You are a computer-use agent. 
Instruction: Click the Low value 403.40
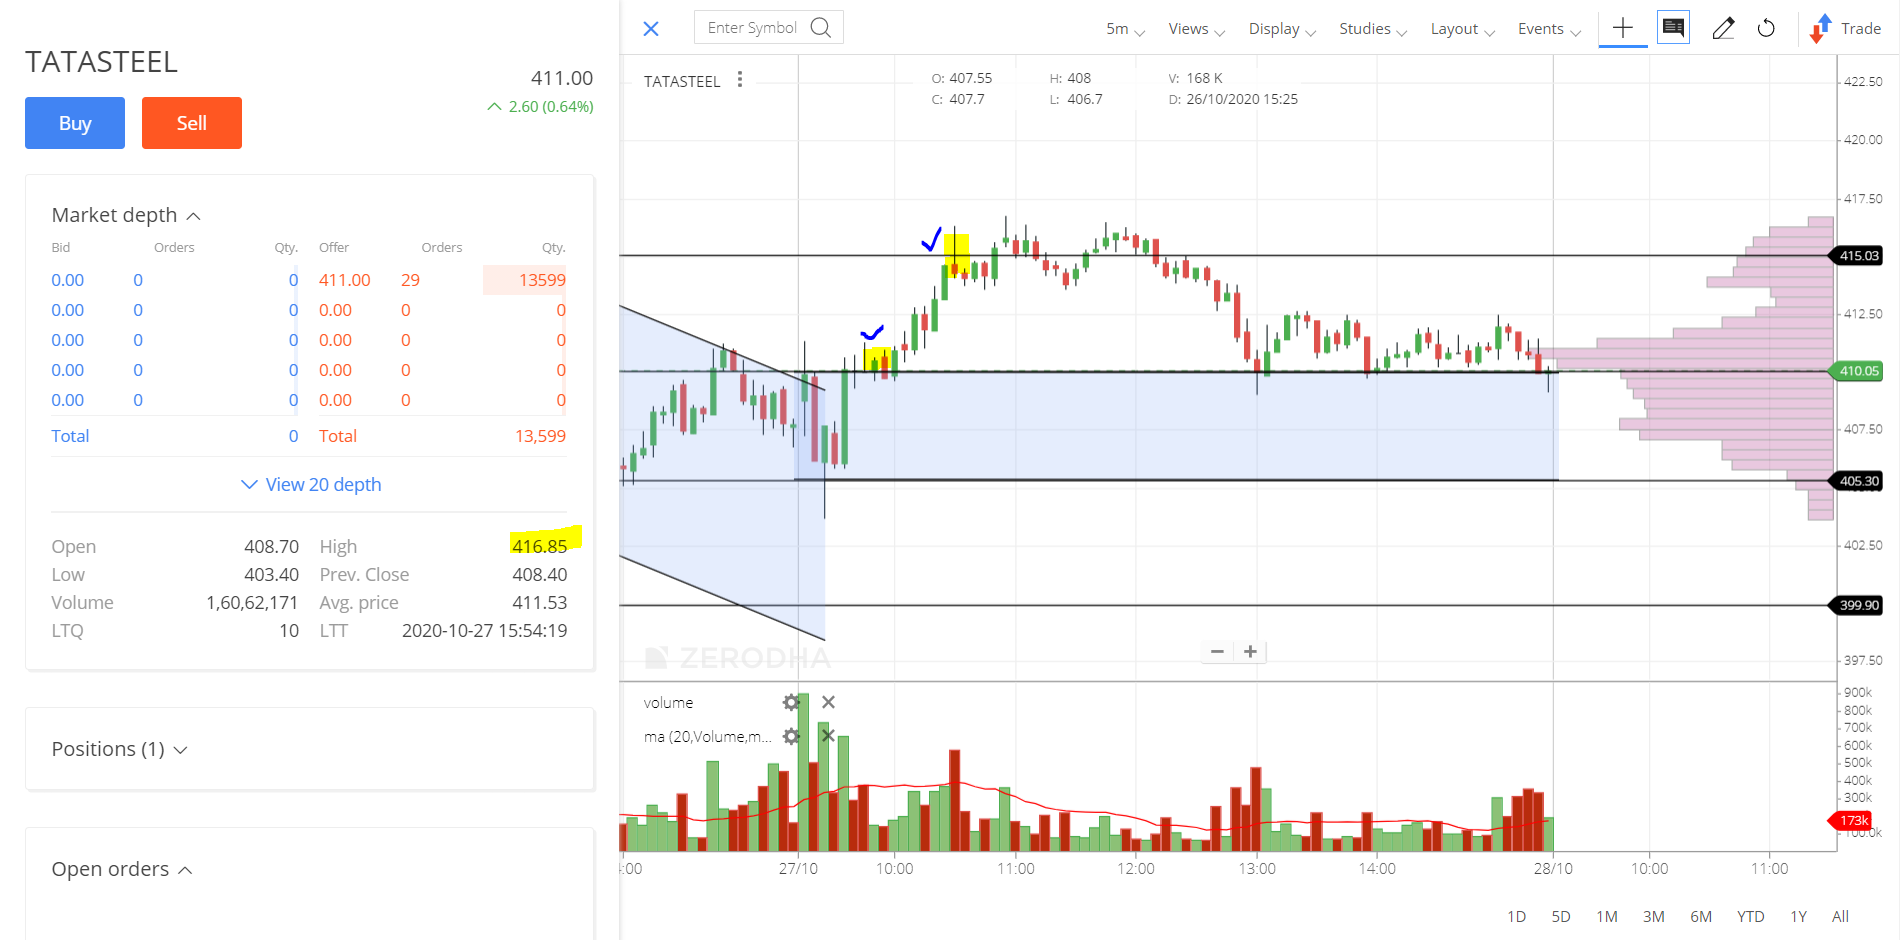pyautogui.click(x=271, y=574)
